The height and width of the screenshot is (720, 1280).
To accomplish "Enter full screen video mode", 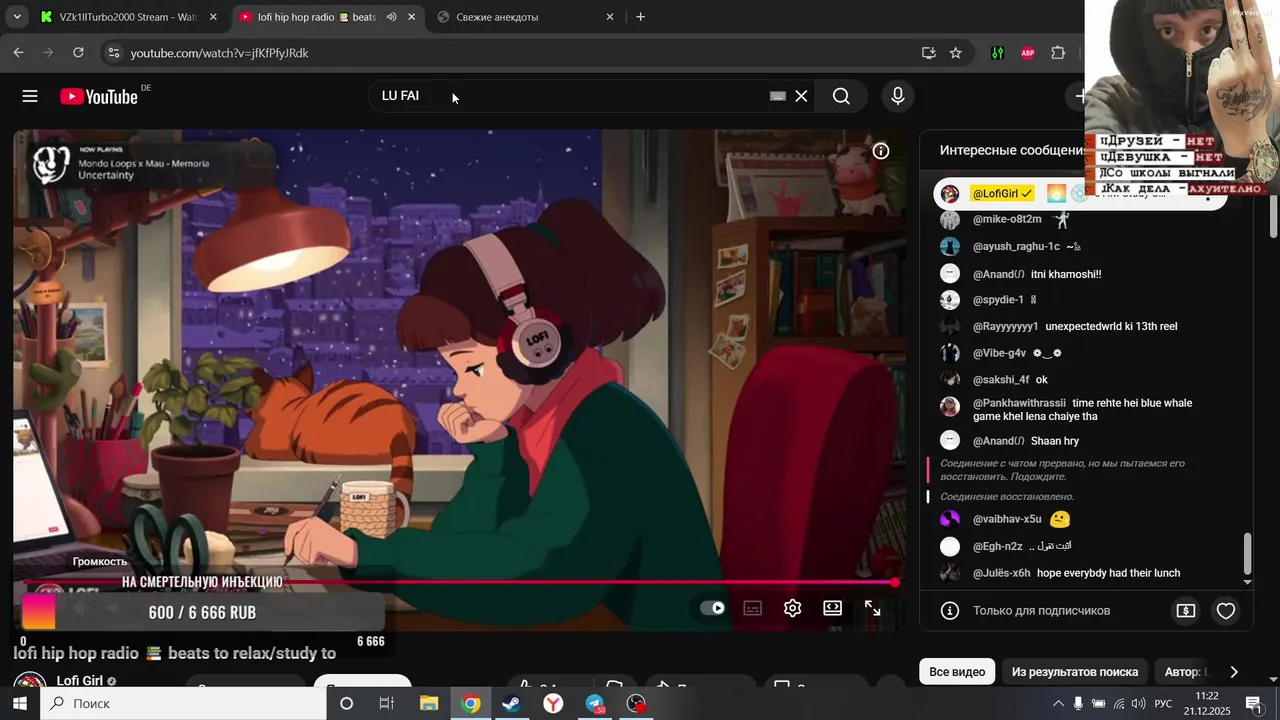I will (x=872, y=608).
